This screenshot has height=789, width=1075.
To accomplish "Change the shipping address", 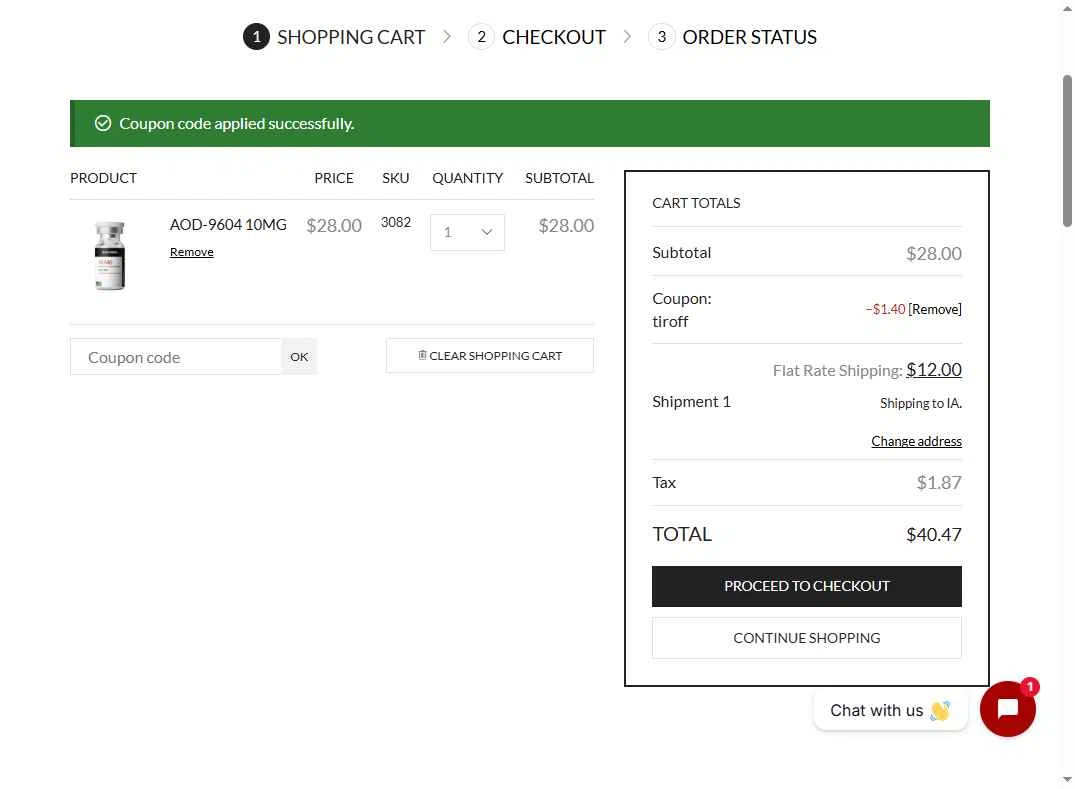I will [x=916, y=441].
